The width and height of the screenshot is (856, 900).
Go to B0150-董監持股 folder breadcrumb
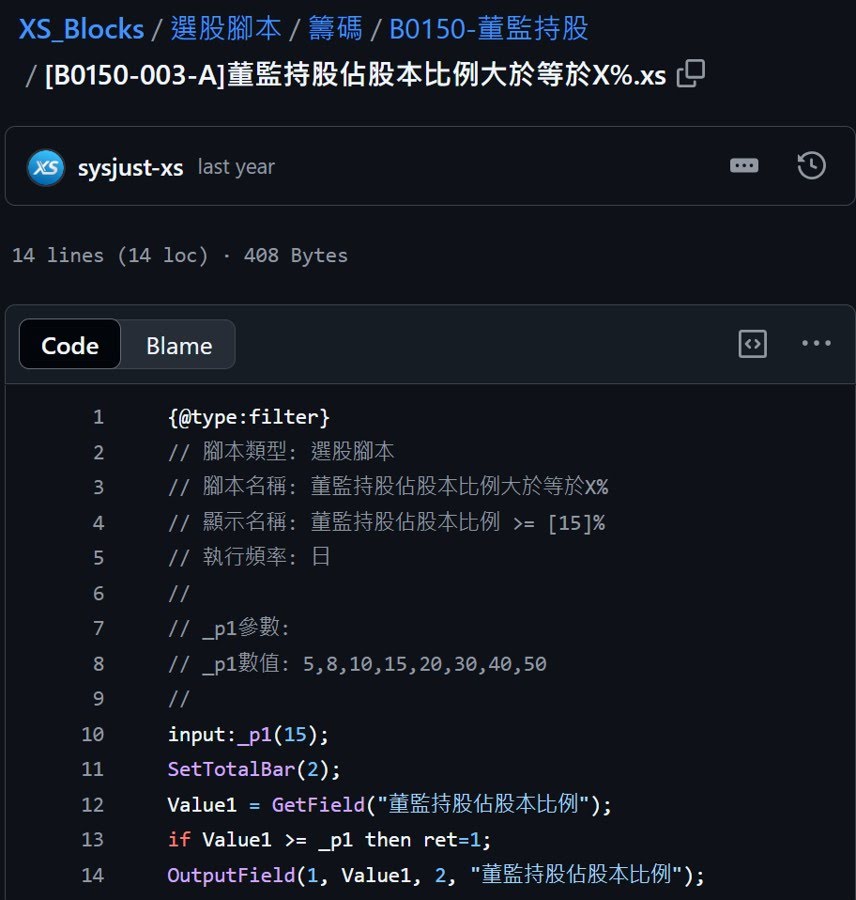click(488, 29)
